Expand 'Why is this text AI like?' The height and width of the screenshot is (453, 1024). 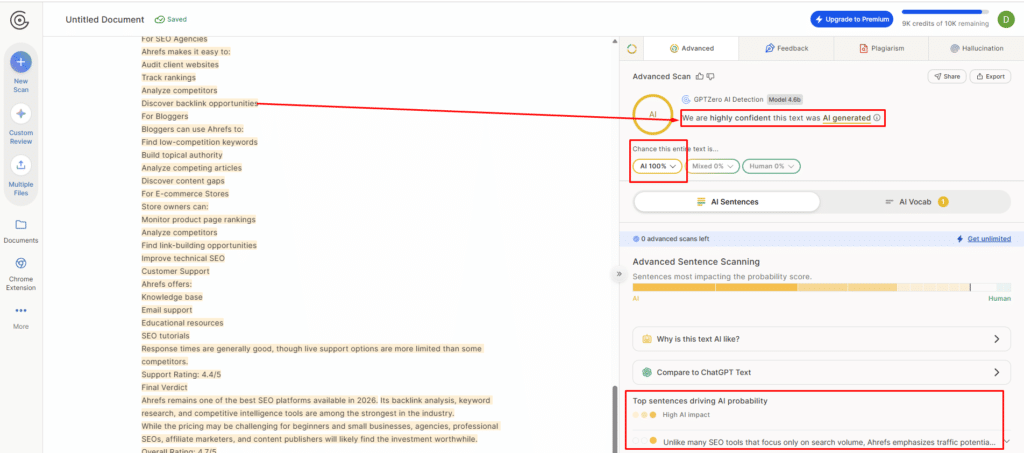822,339
